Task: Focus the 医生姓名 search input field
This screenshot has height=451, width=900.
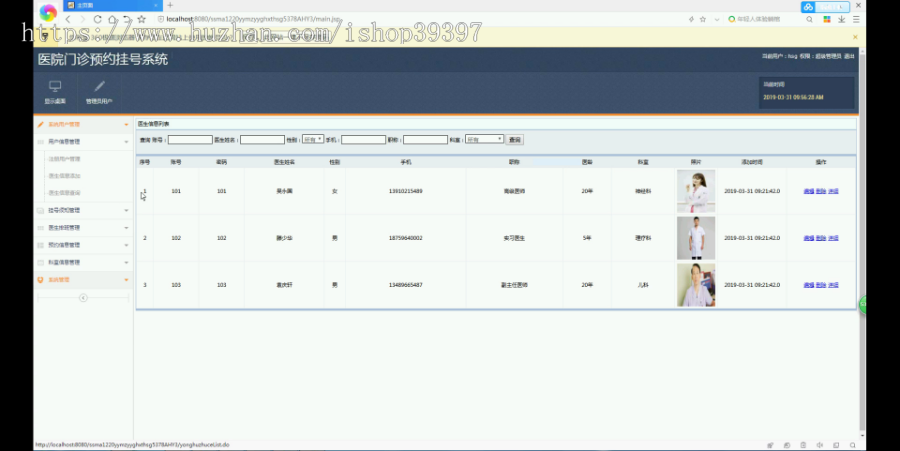Action: click(262, 139)
